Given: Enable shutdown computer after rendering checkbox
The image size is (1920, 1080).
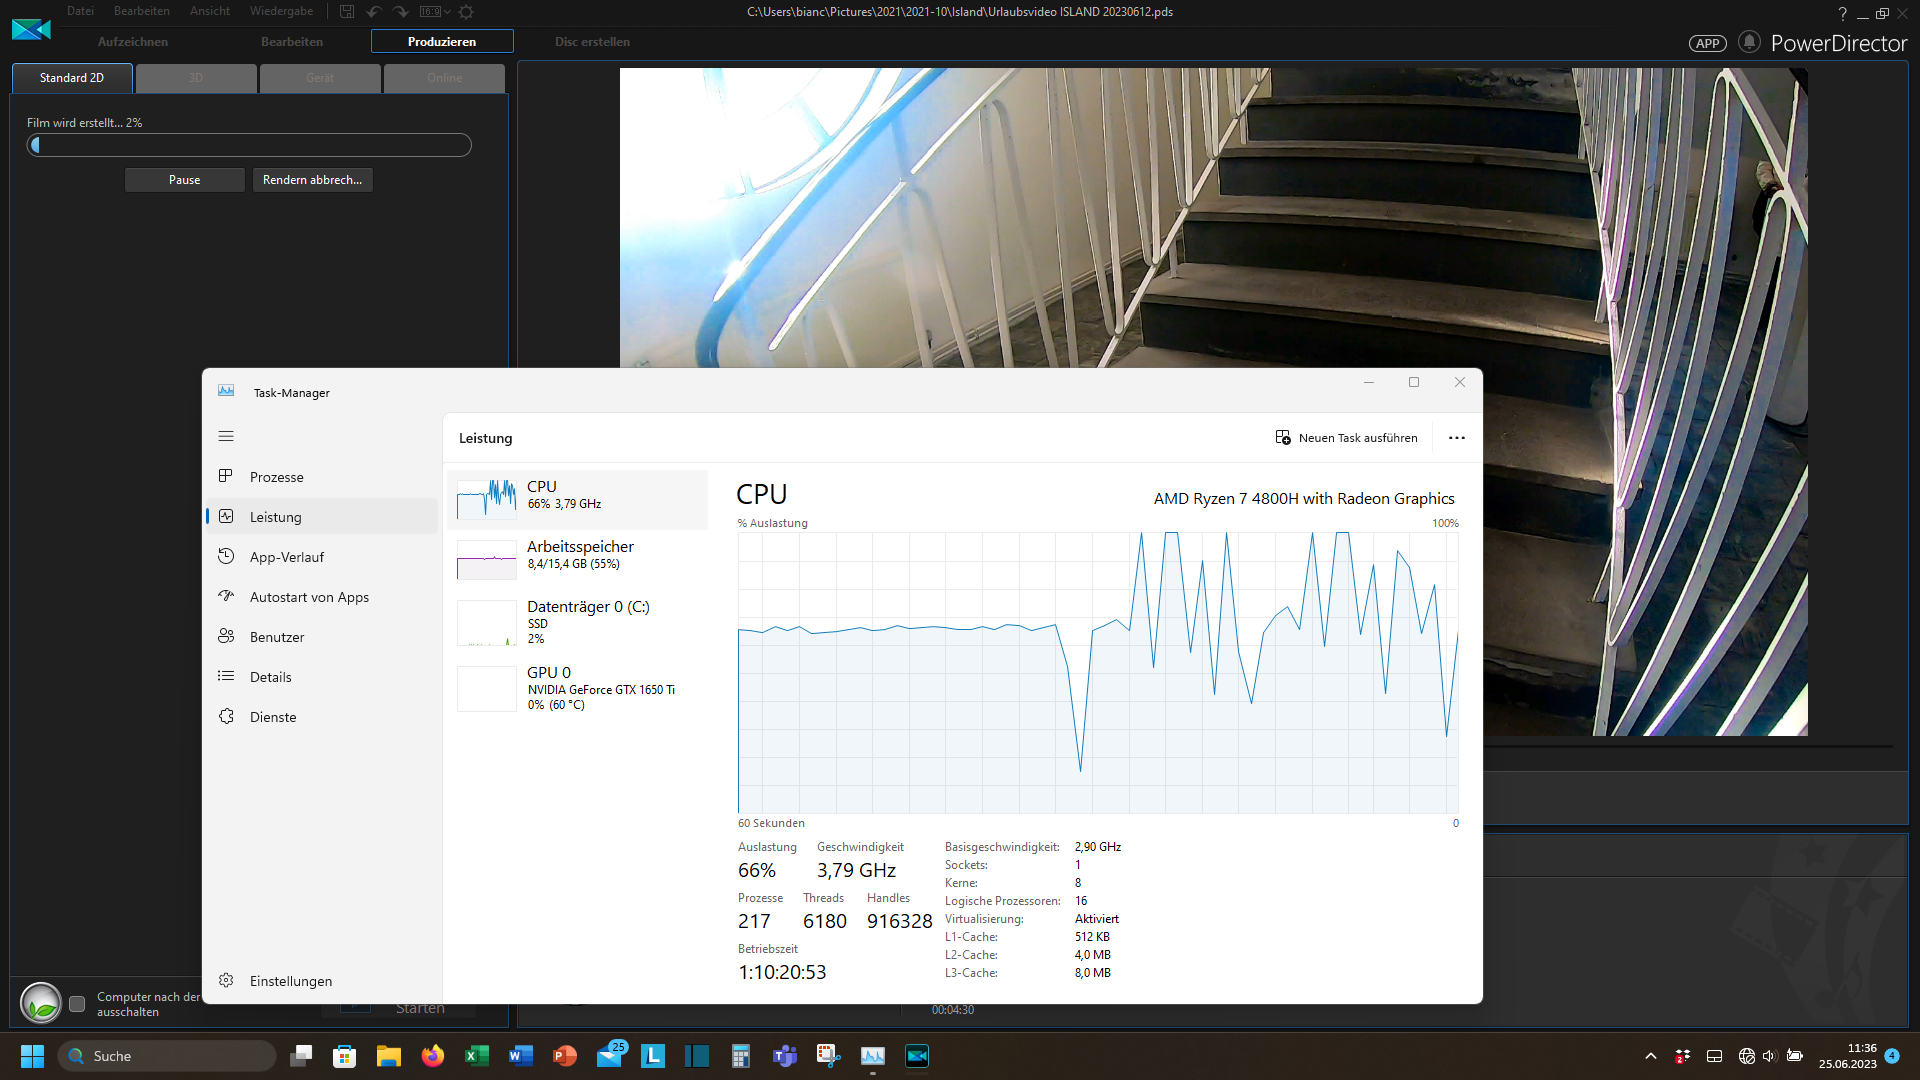Looking at the screenshot, I should click(77, 1004).
